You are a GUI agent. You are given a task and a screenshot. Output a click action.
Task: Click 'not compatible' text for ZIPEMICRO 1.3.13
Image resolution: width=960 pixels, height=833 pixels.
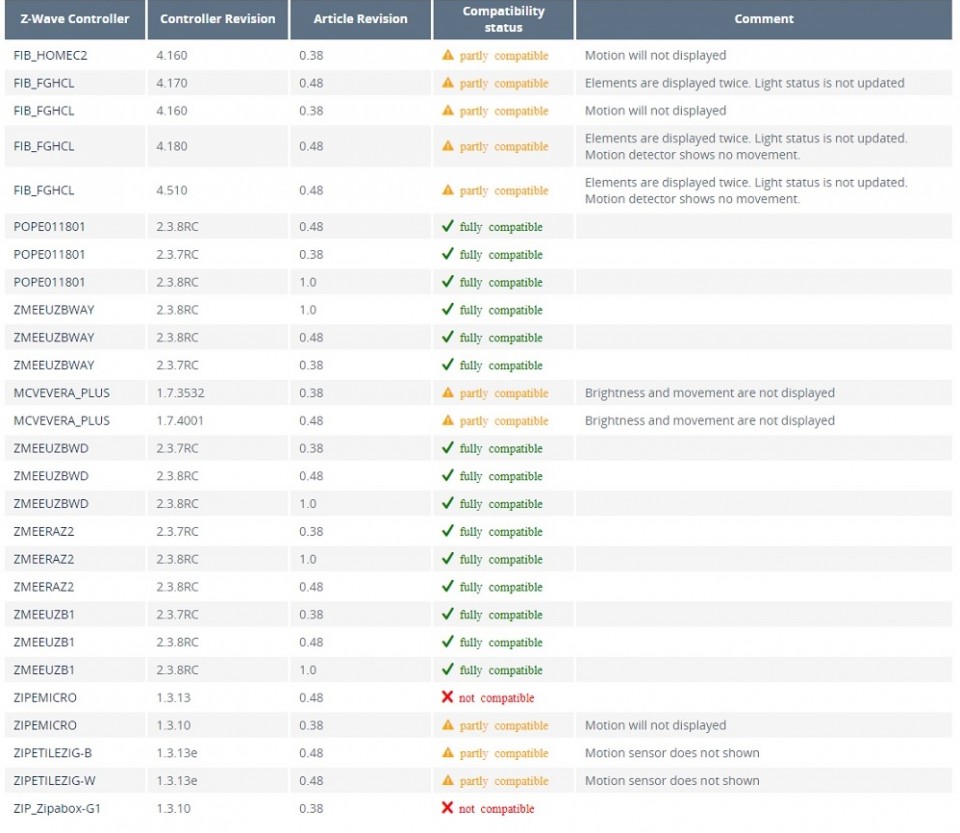point(497,698)
